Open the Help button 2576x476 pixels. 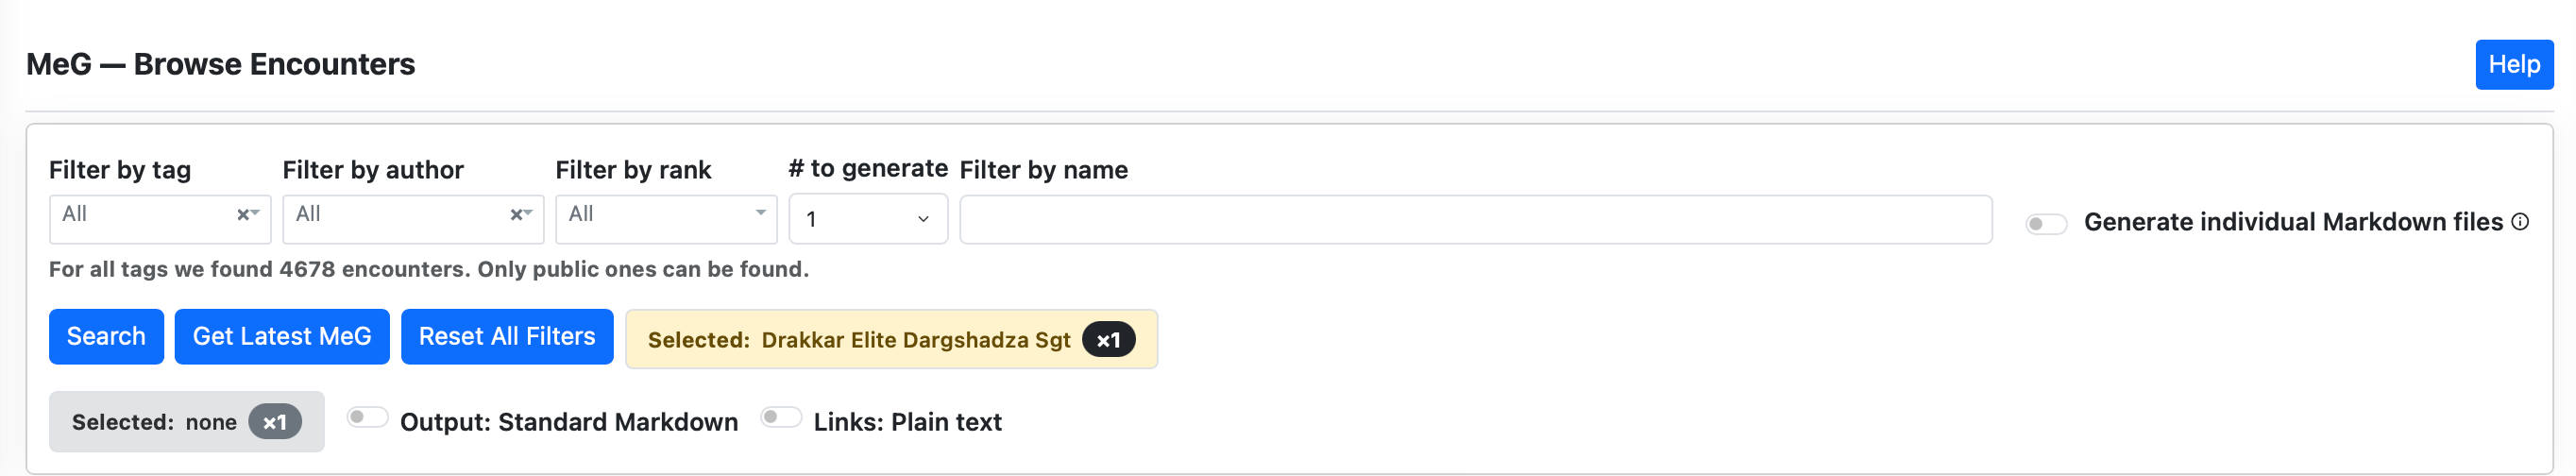click(2513, 65)
